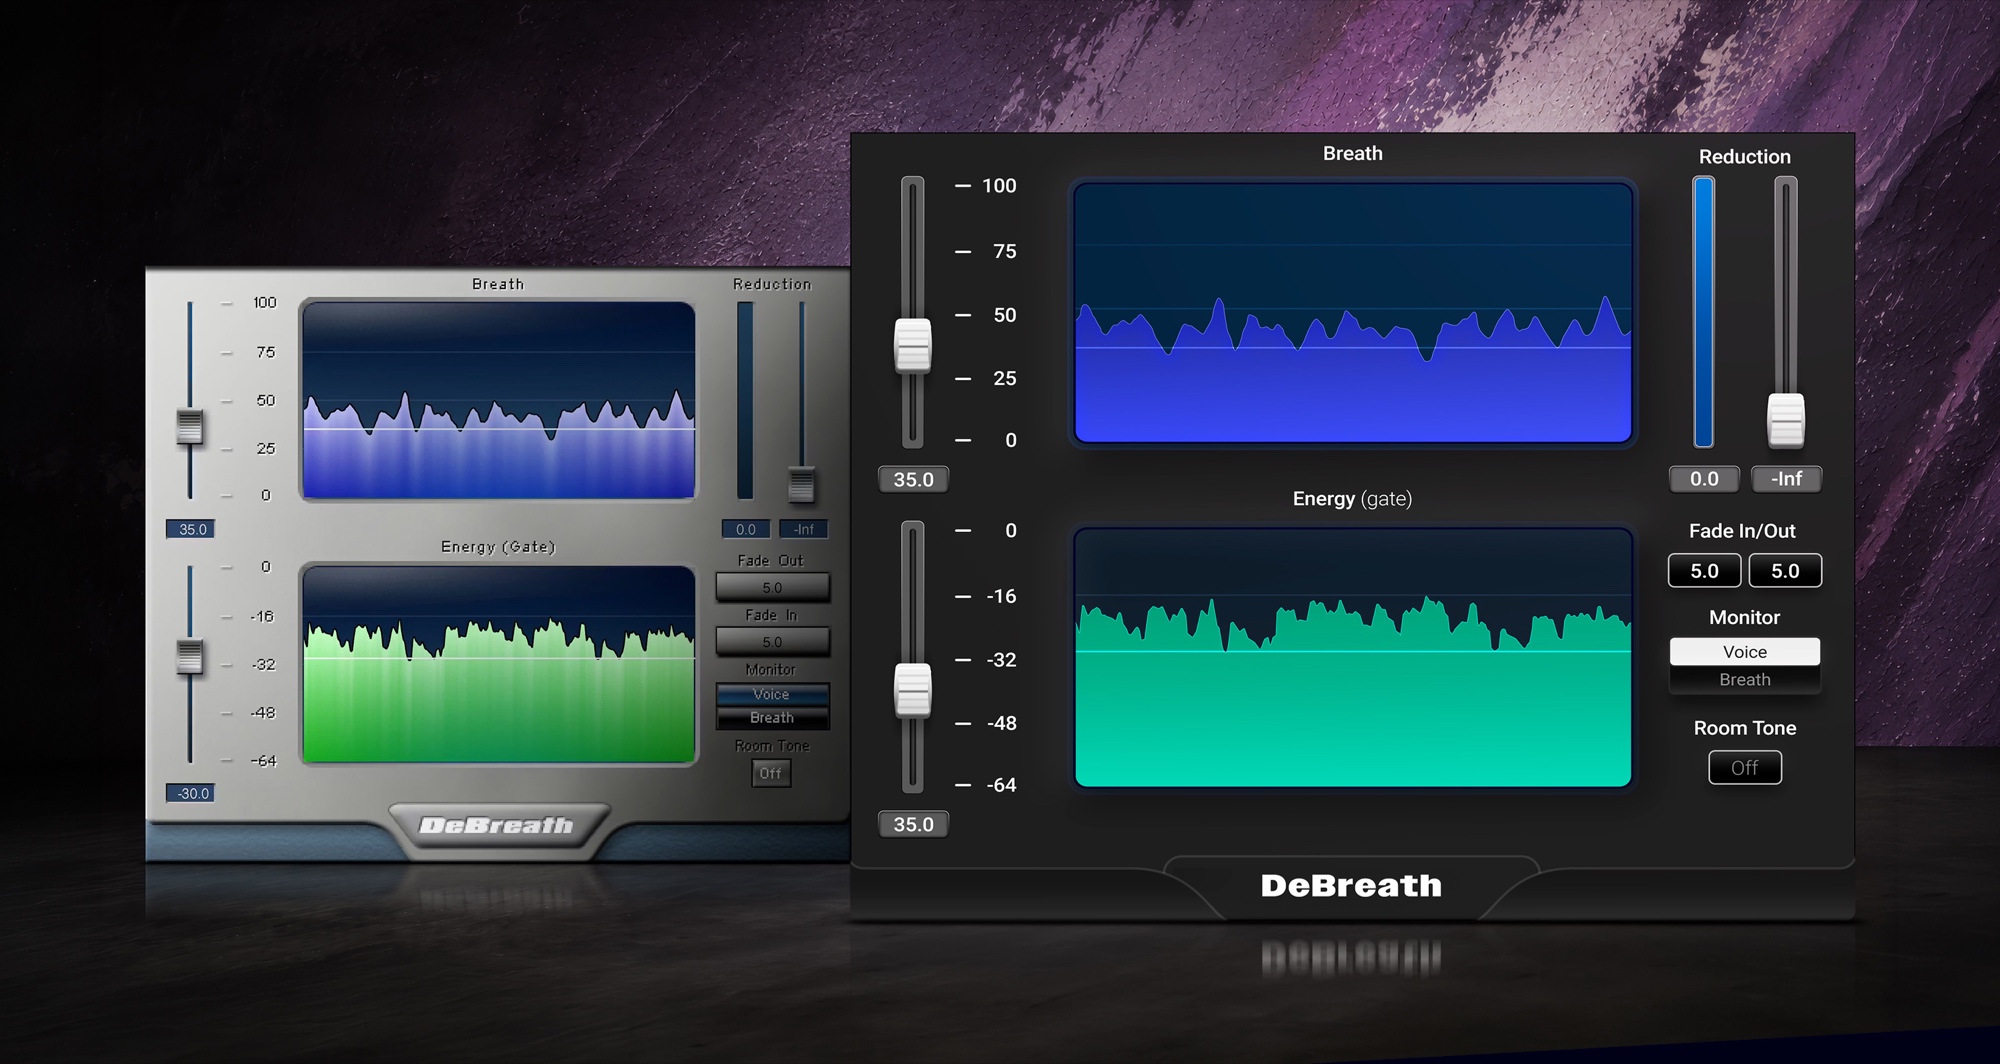Viewport: 2000px width, 1064px height.
Task: Click the blue Reduction meter in dark DeBreath
Action: tap(1704, 312)
